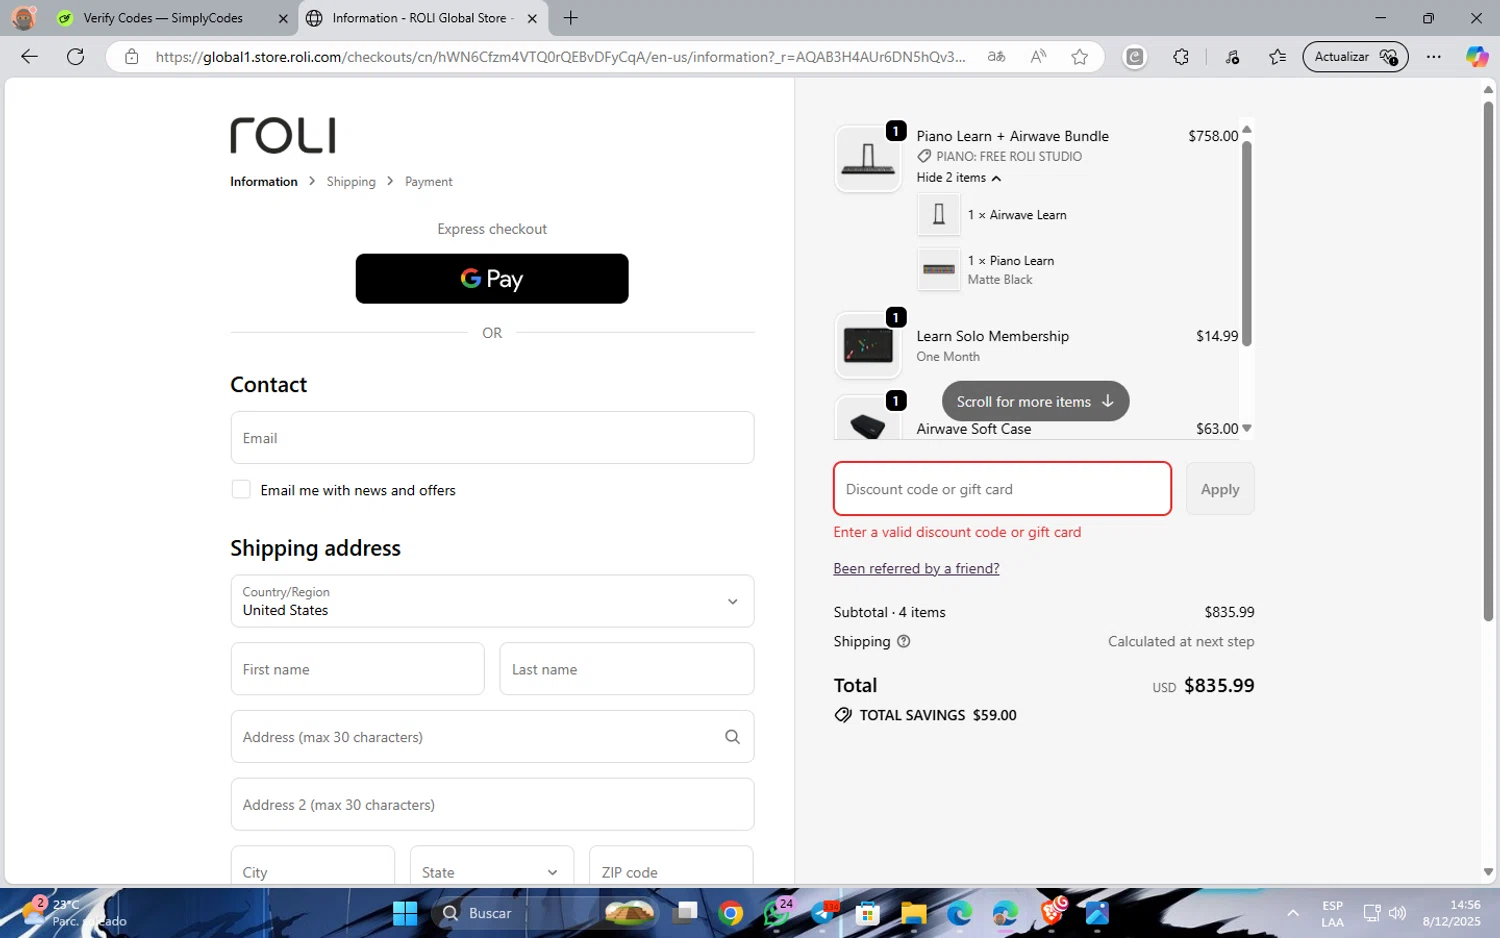Focus the Last name field

click(x=627, y=669)
